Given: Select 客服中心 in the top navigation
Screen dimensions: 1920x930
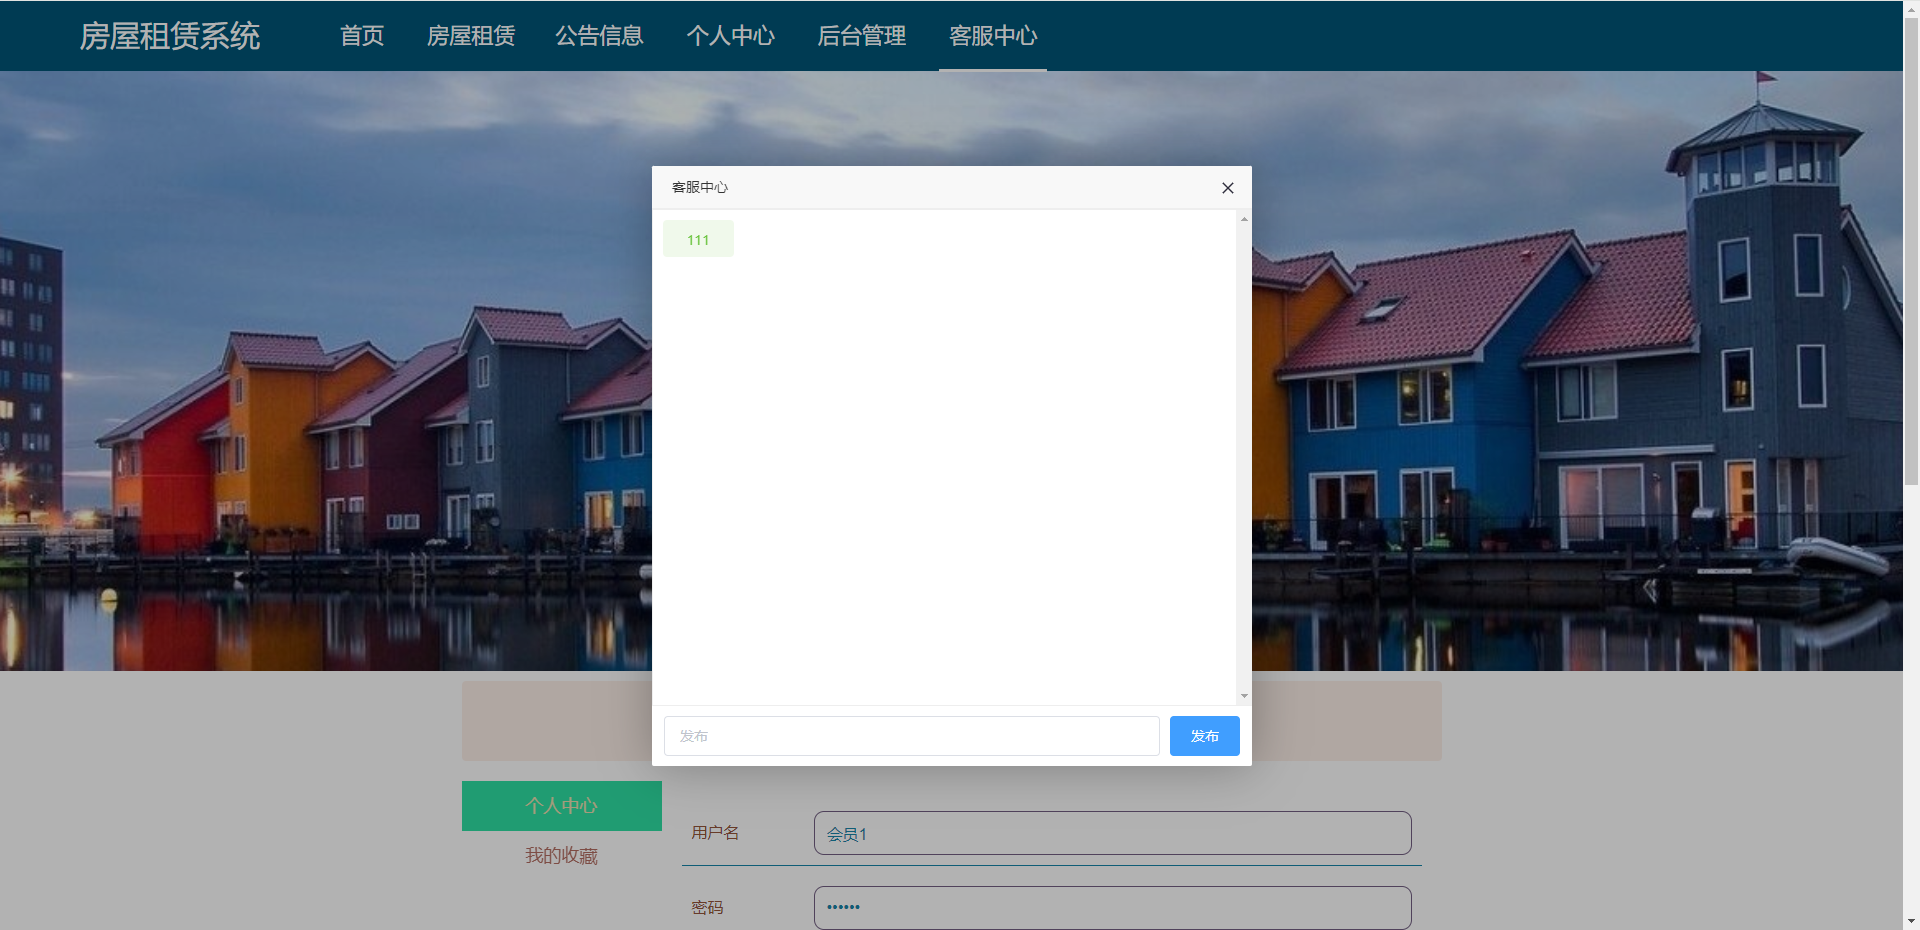Looking at the screenshot, I should tap(993, 36).
